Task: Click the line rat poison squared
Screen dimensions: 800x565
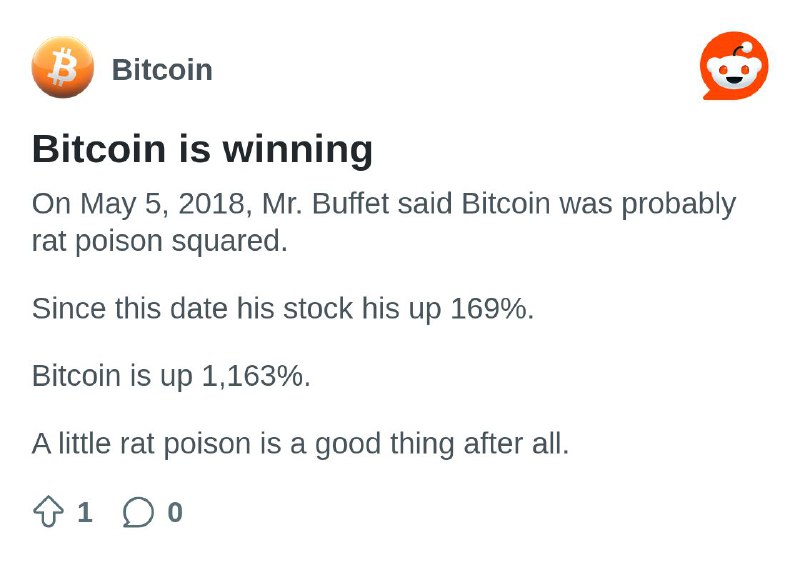Action: pos(160,240)
